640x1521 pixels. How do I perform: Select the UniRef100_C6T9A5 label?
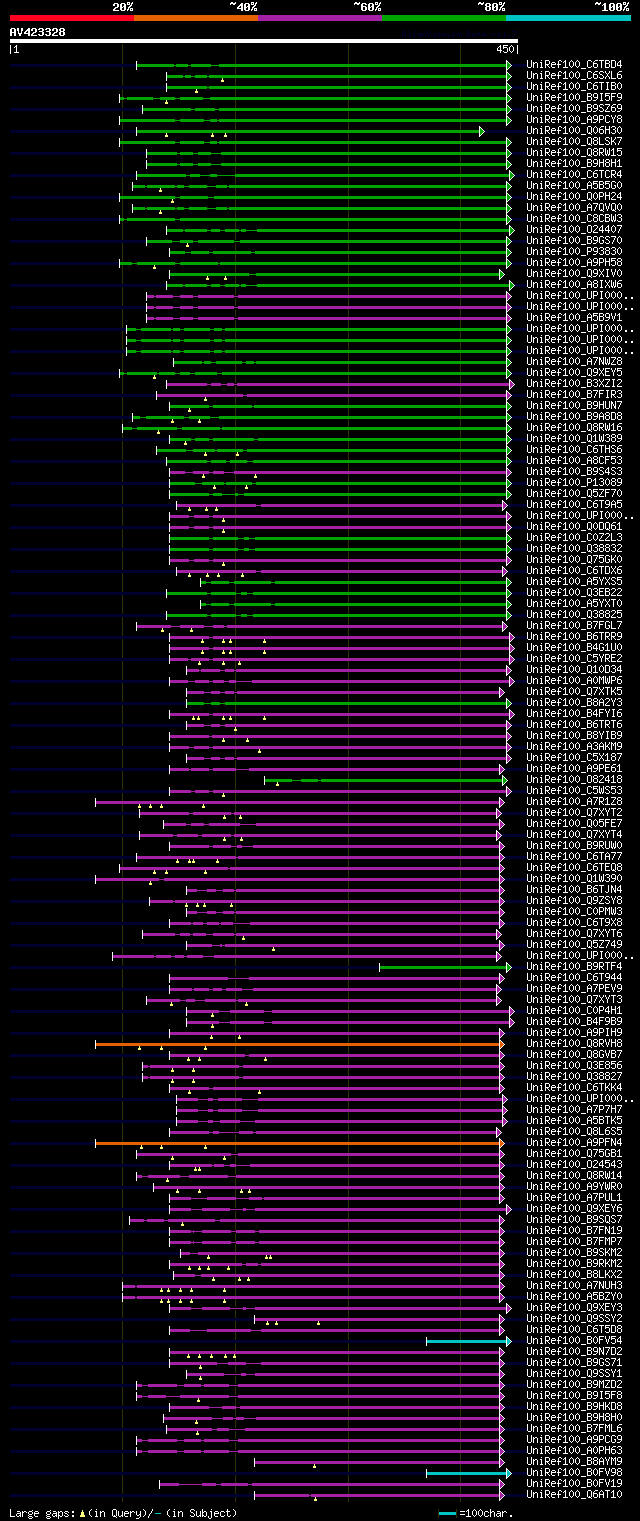[x=574, y=504]
